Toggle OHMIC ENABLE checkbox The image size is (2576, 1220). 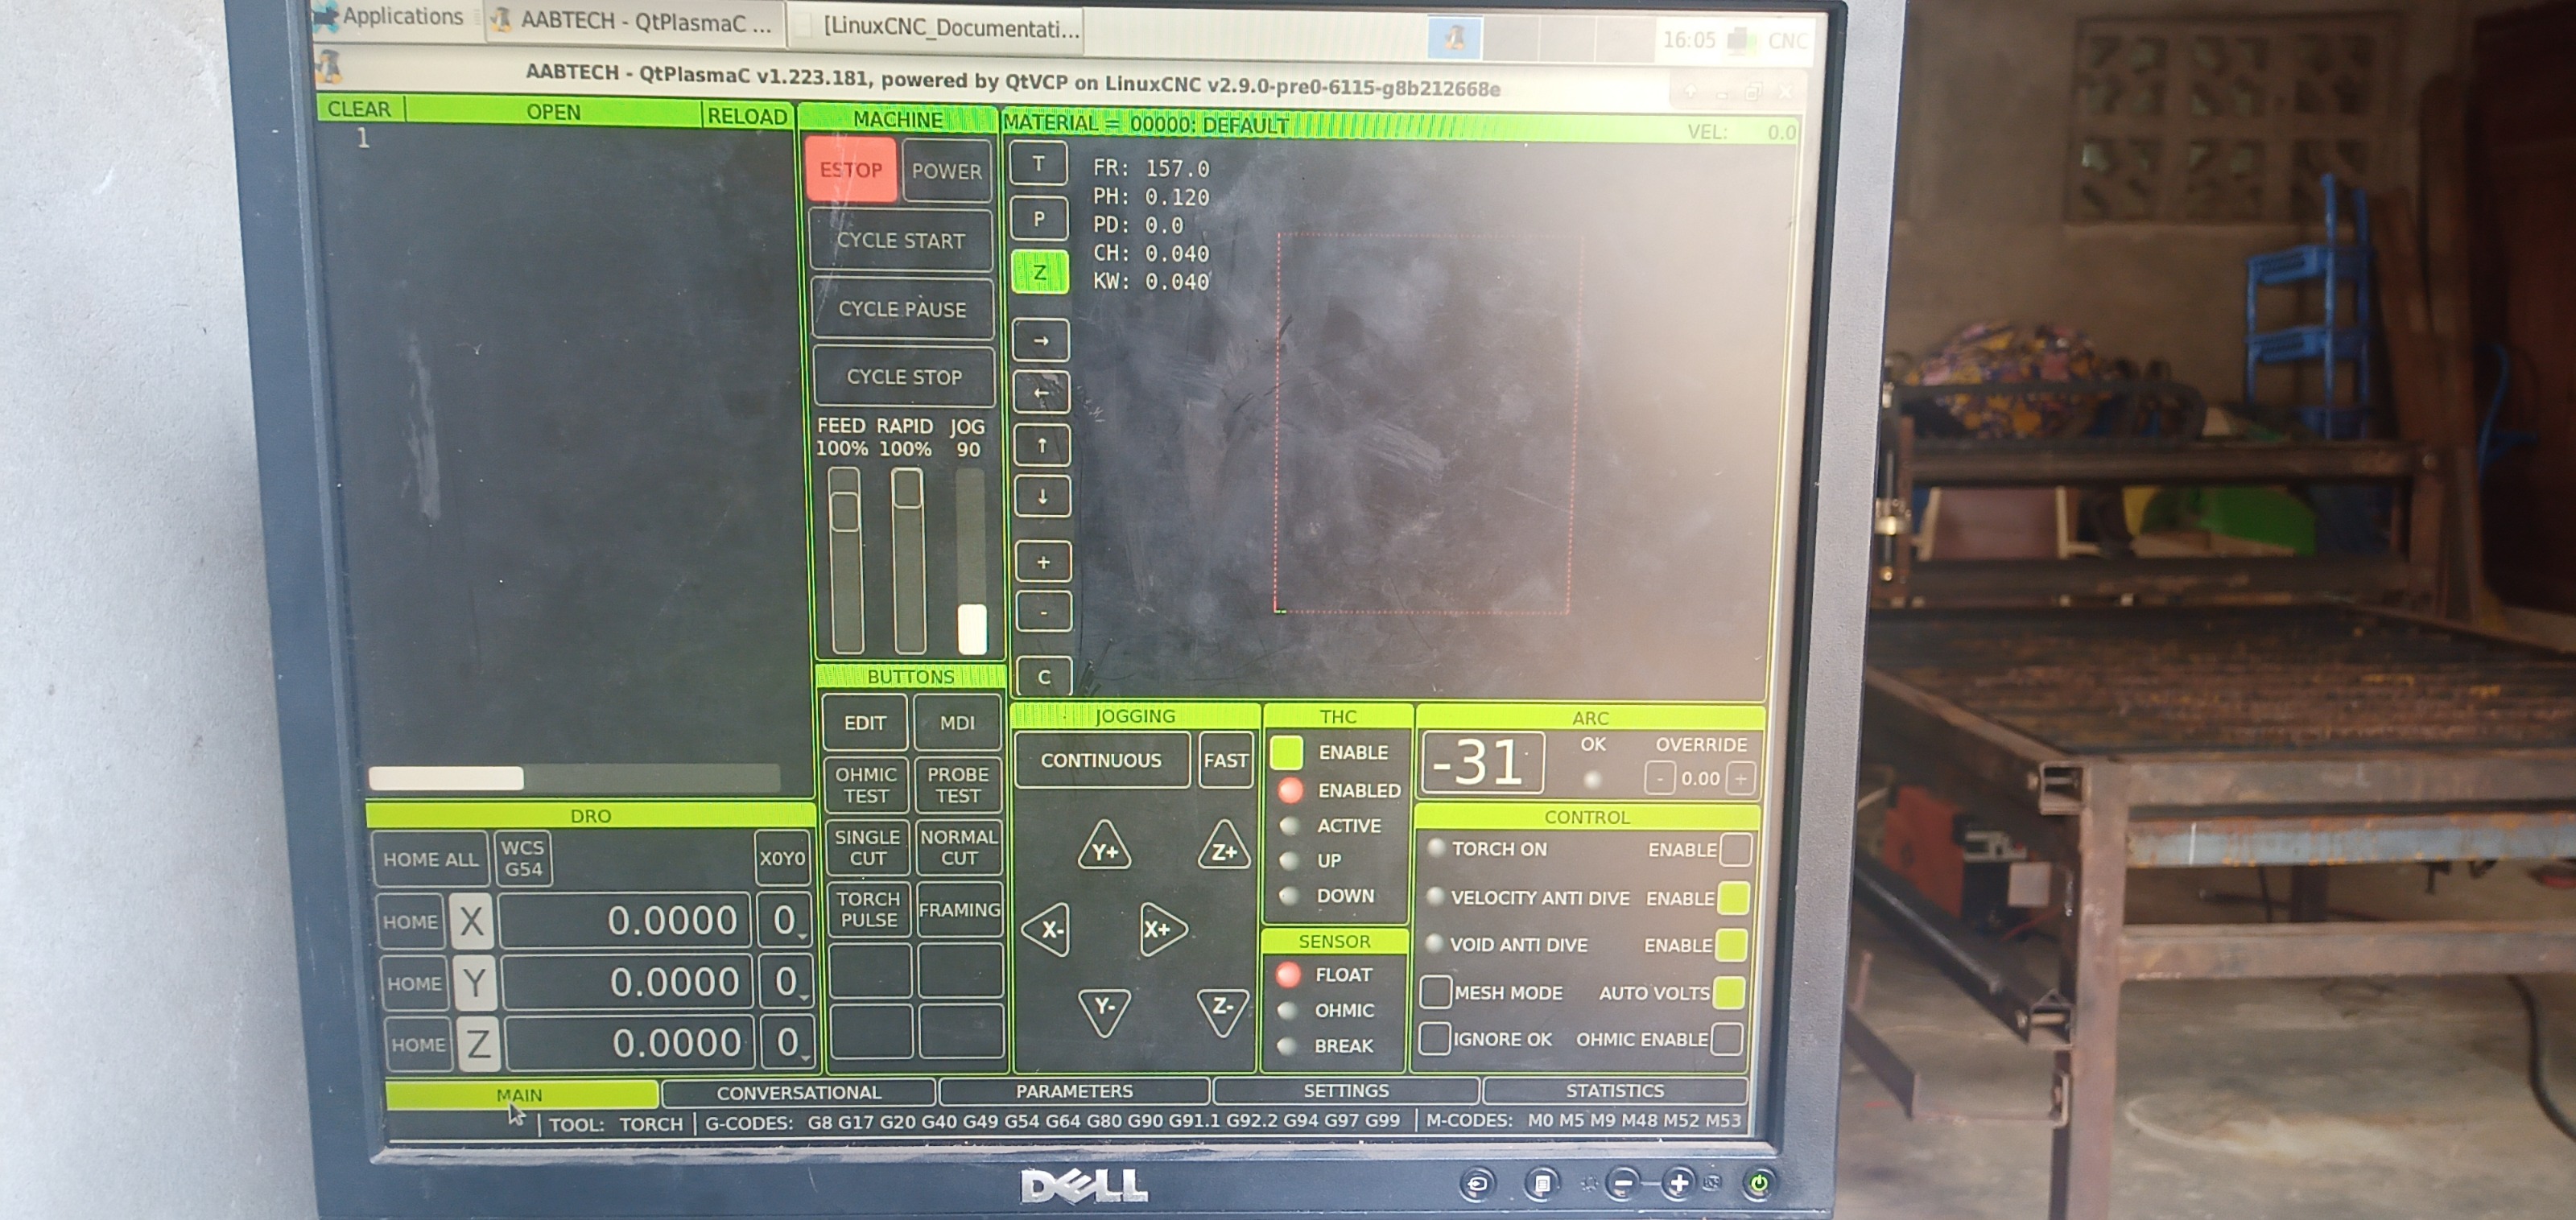(1726, 1039)
